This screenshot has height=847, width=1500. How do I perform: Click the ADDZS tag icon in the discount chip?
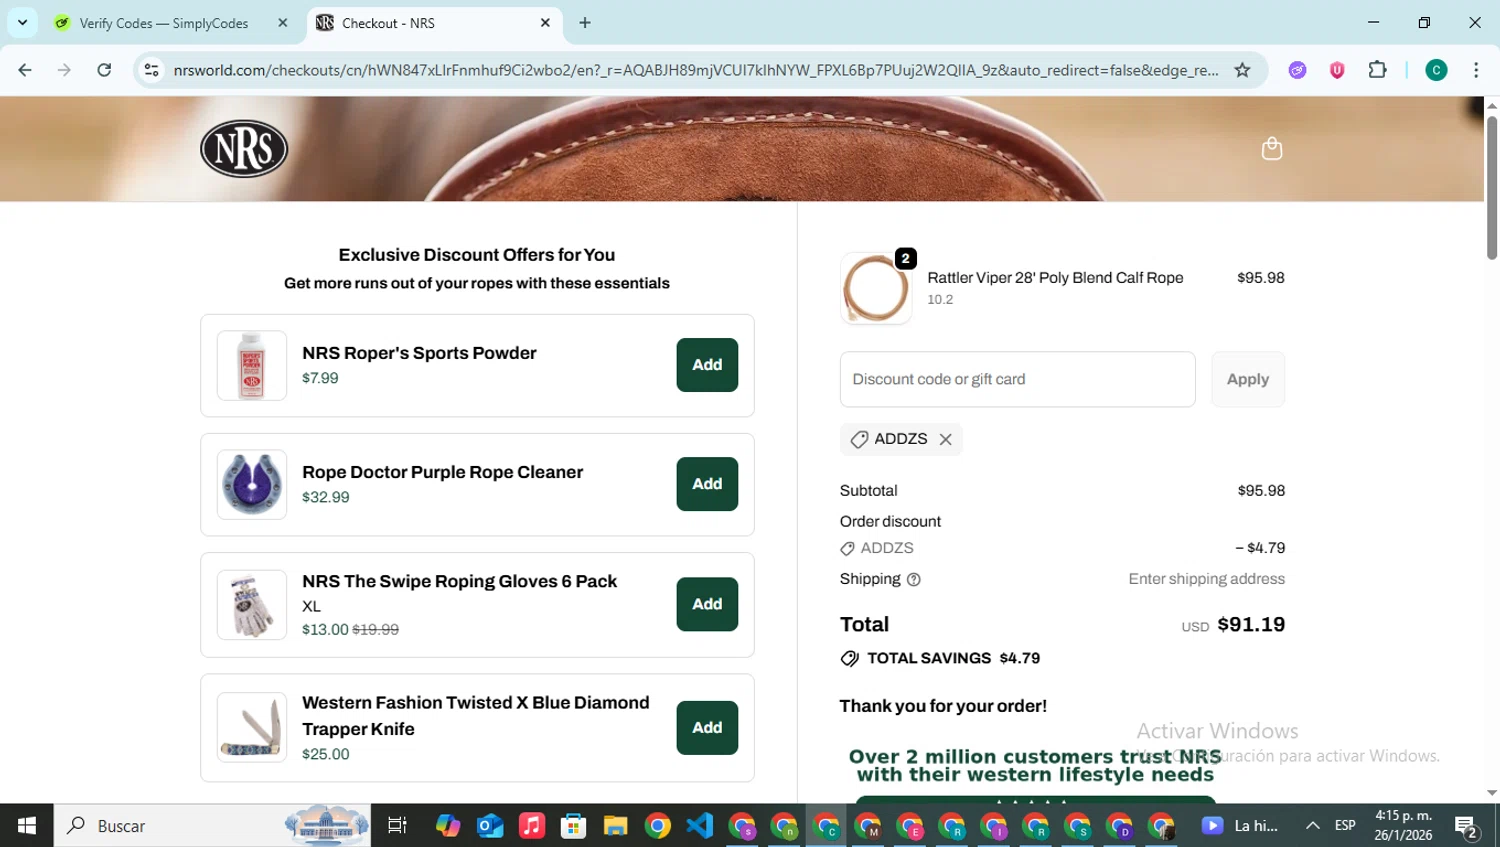(x=859, y=439)
